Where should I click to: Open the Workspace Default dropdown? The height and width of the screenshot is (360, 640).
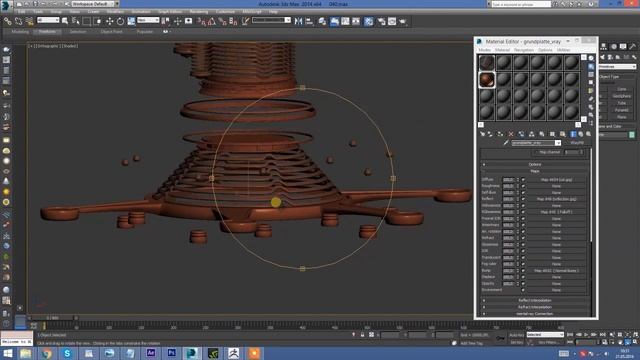click(x=94, y=4)
